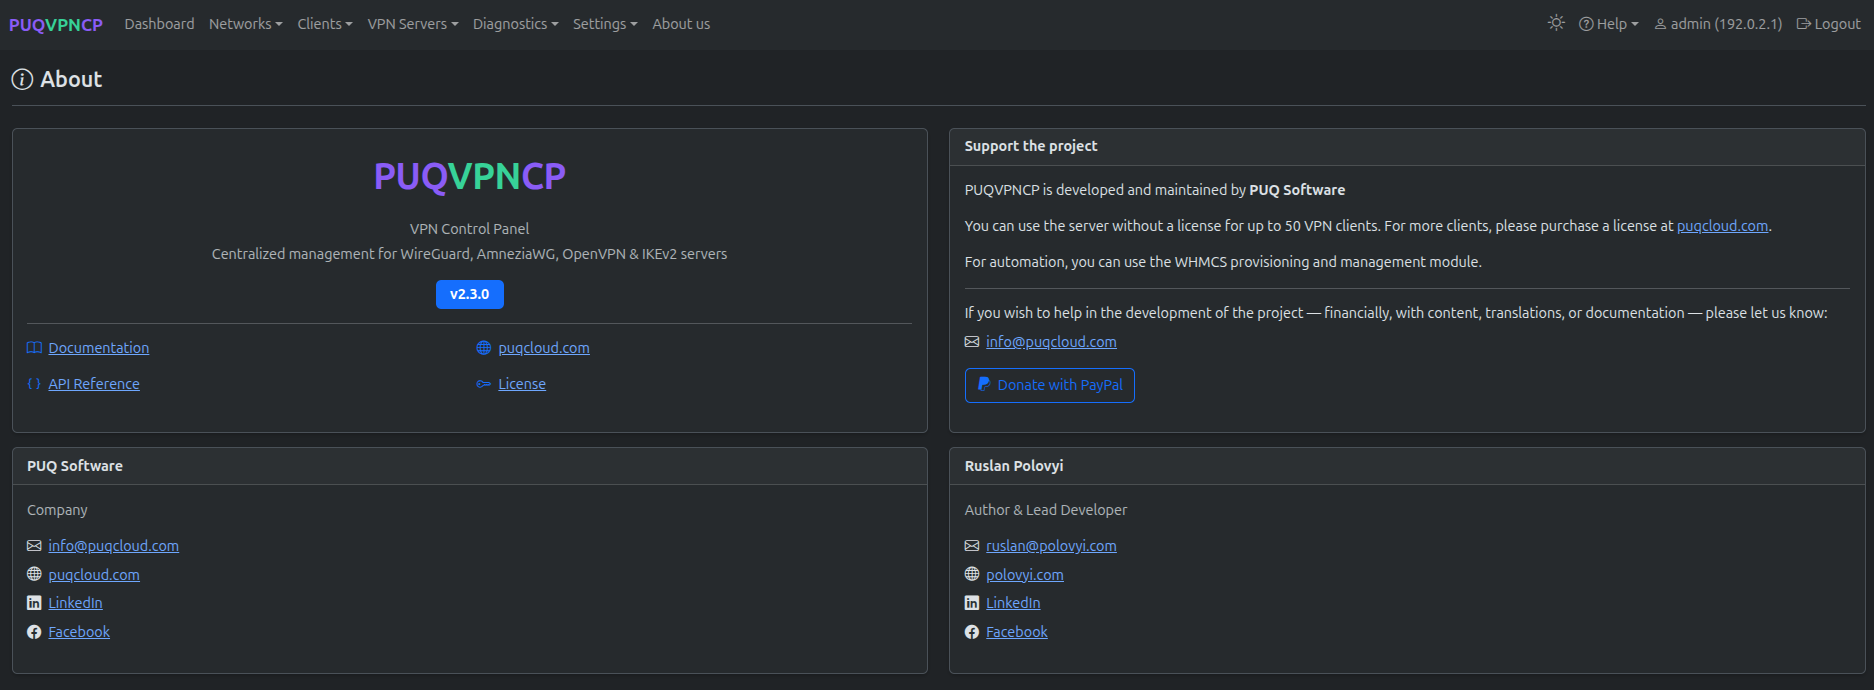The image size is (1874, 690).
Task: Open the Documentation link
Action: pyautogui.click(x=99, y=348)
